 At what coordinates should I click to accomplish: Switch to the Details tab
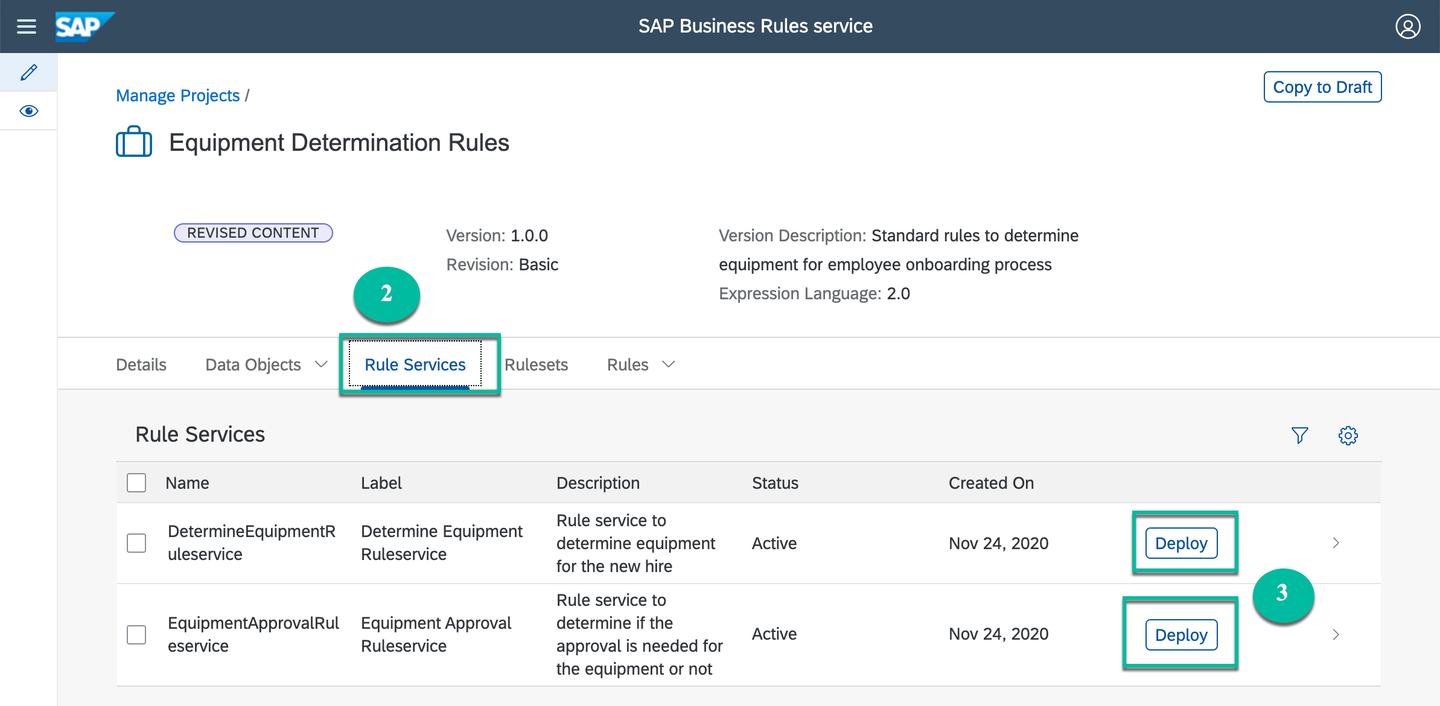[141, 365]
